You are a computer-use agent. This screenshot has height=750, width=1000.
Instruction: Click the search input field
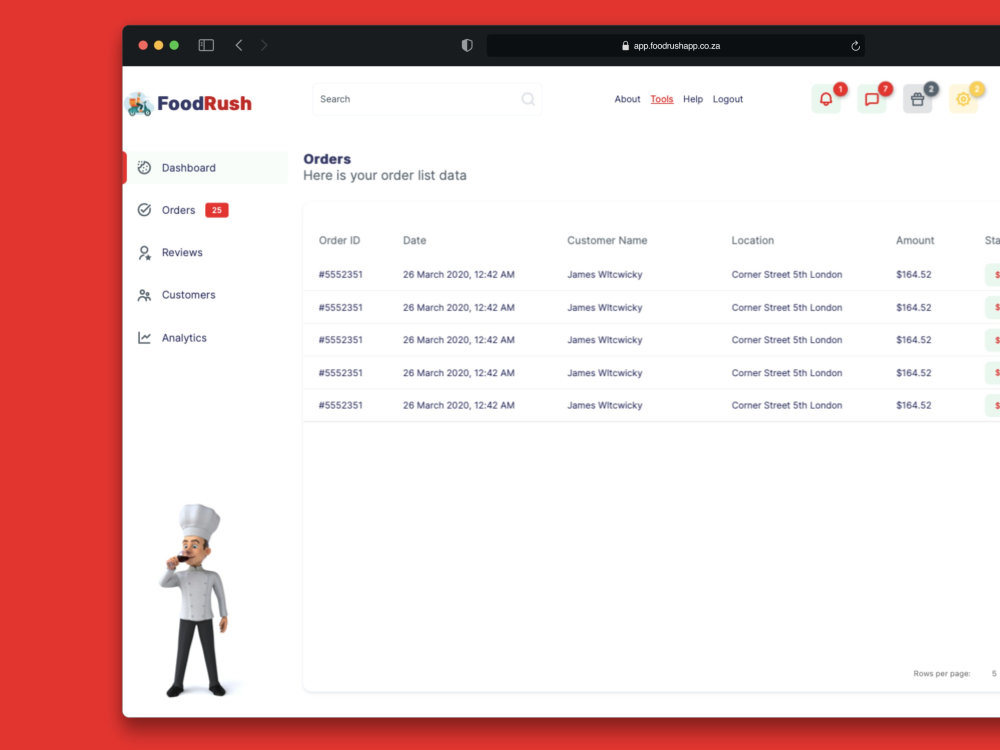420,99
